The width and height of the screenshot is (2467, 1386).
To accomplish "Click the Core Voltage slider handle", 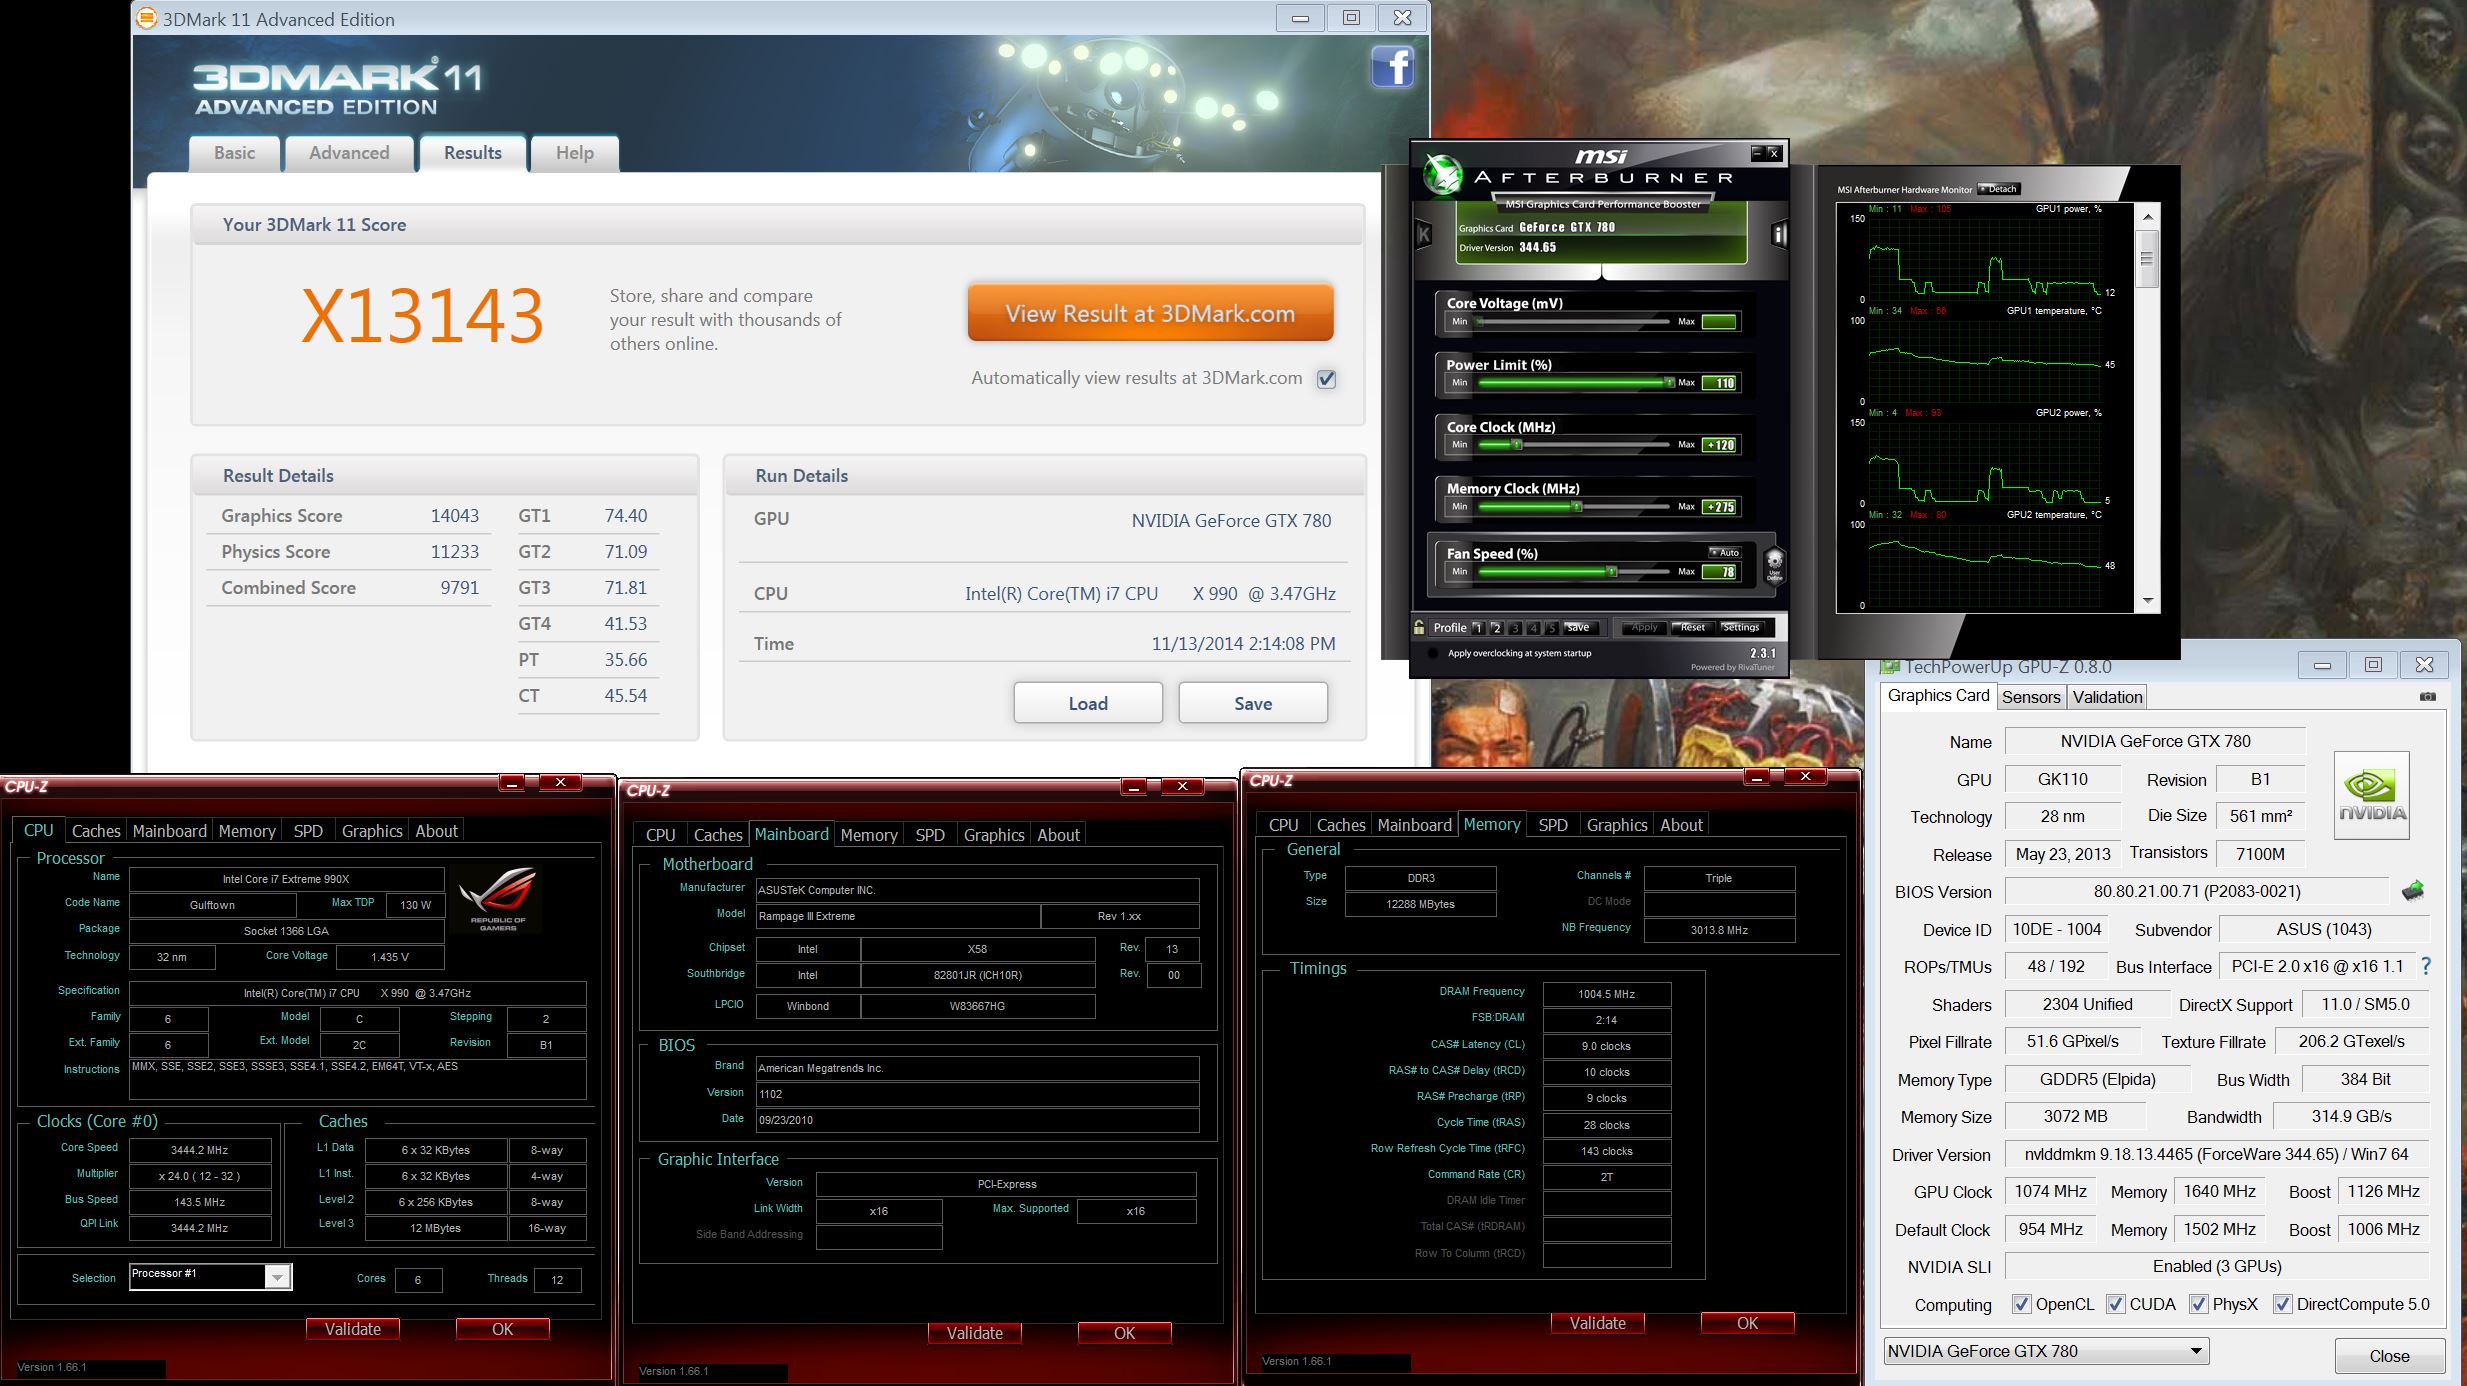I will pos(1480,321).
